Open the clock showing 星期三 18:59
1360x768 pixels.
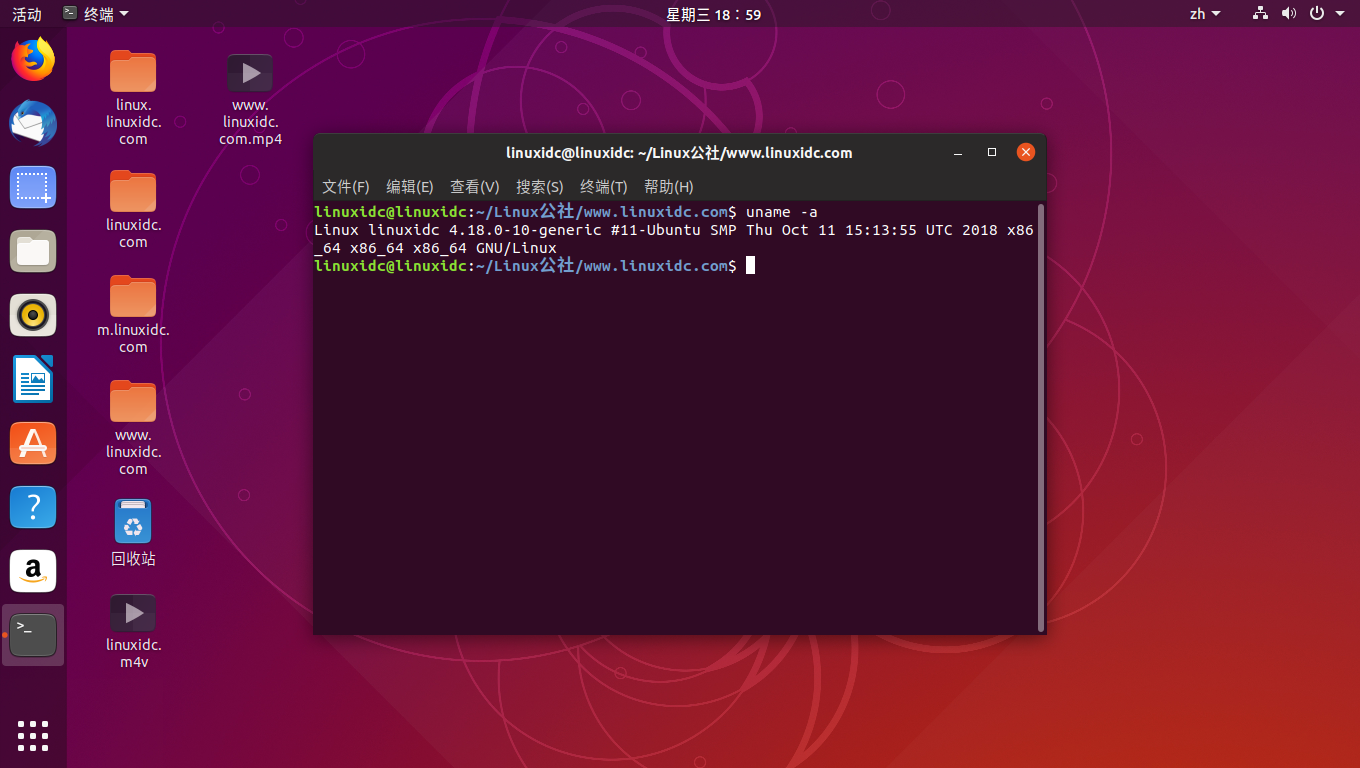click(x=714, y=14)
